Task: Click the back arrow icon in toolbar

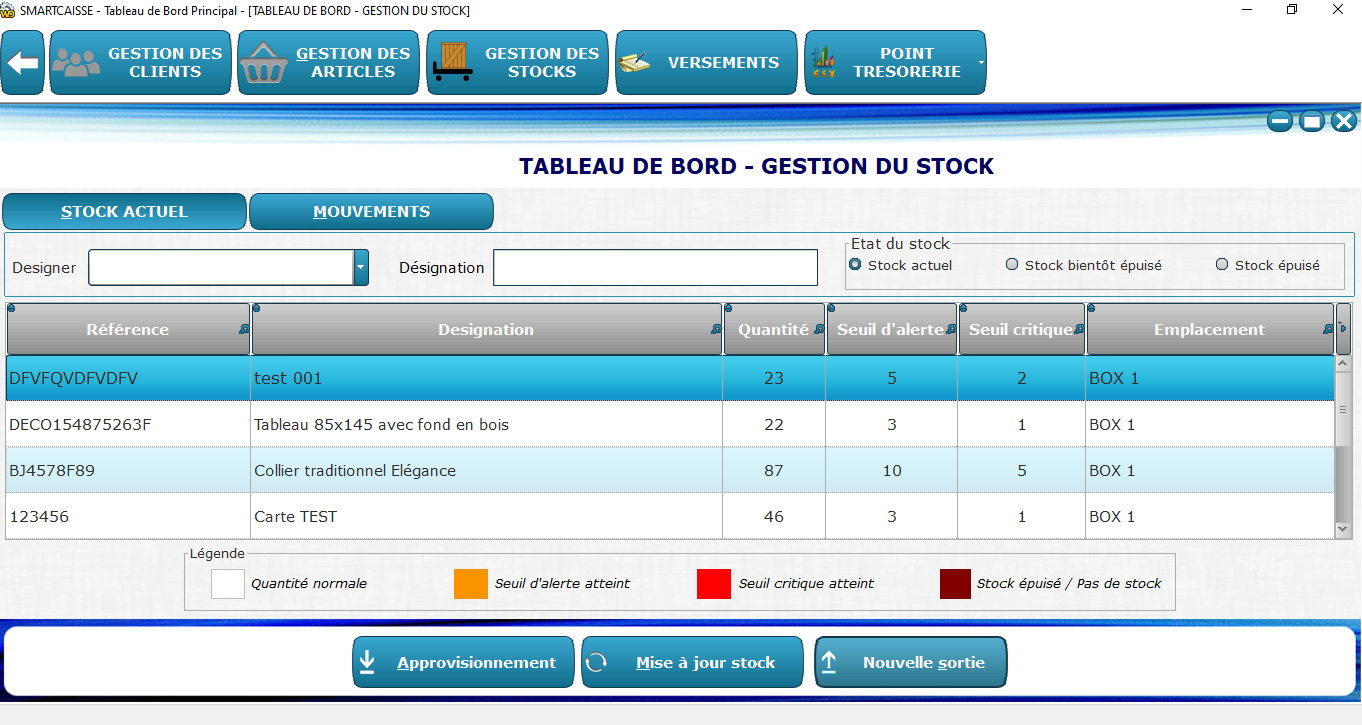Action: click(22, 63)
